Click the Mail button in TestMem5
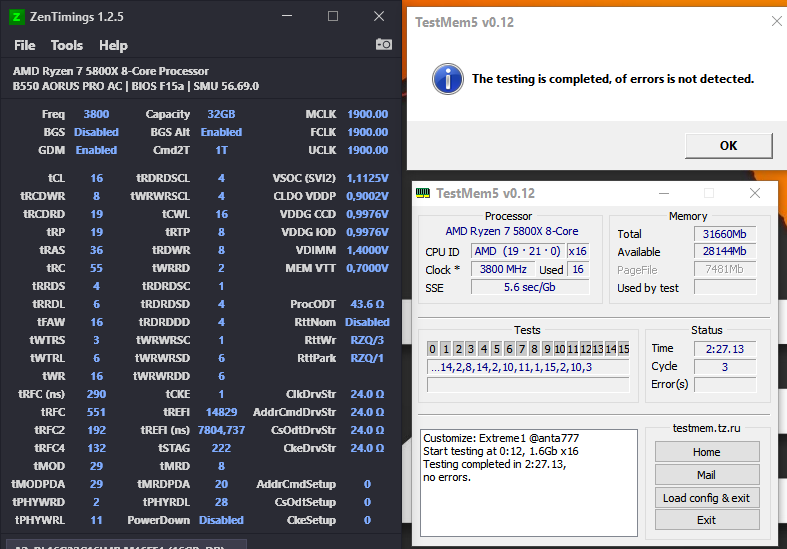The image size is (787, 549). [x=707, y=475]
